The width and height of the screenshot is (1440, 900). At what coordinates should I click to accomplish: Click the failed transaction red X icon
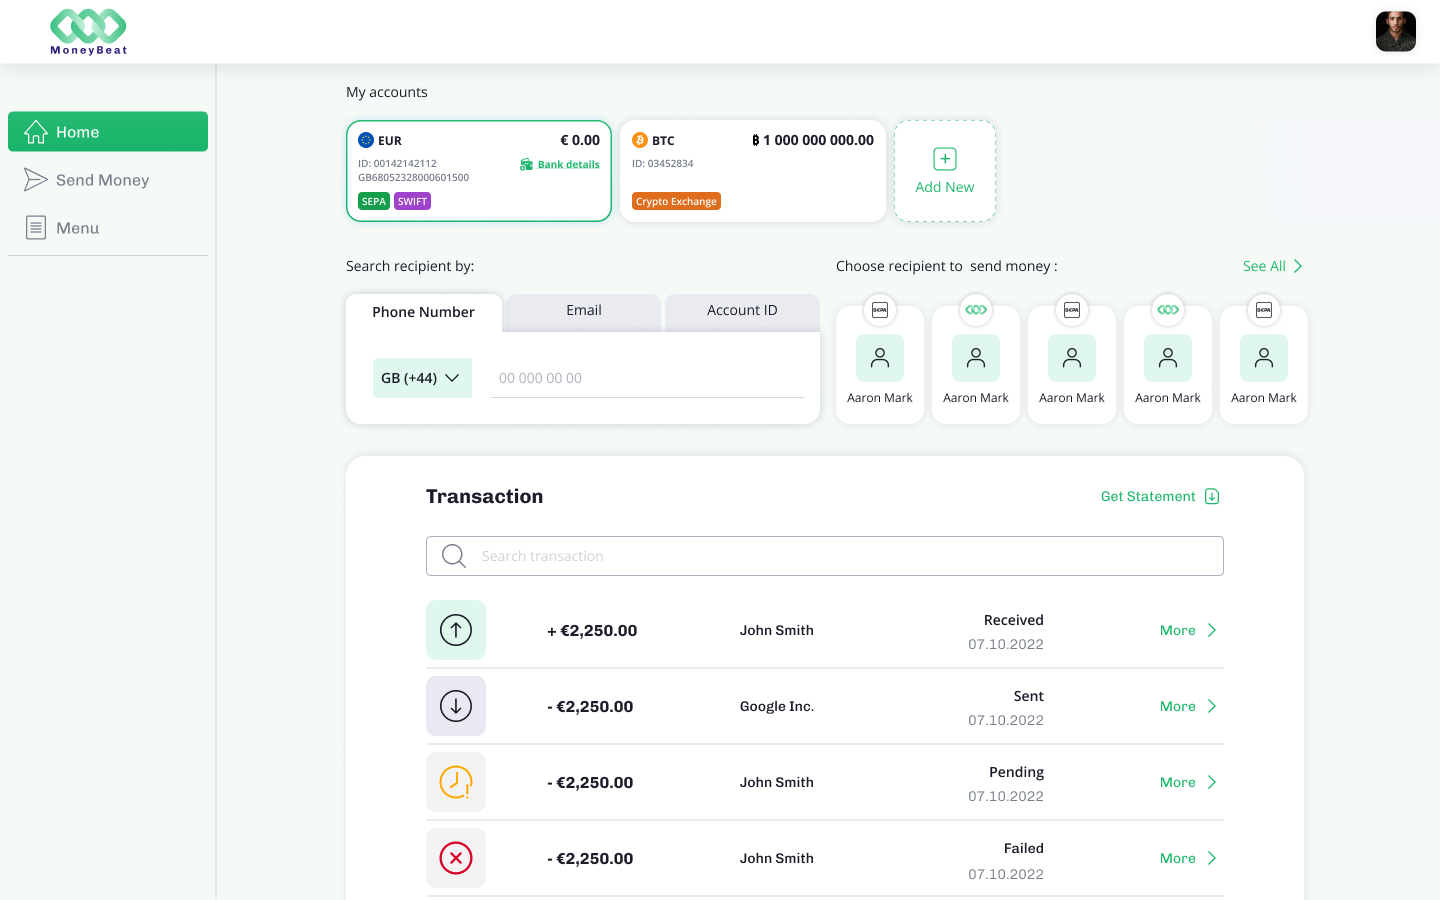pos(456,858)
